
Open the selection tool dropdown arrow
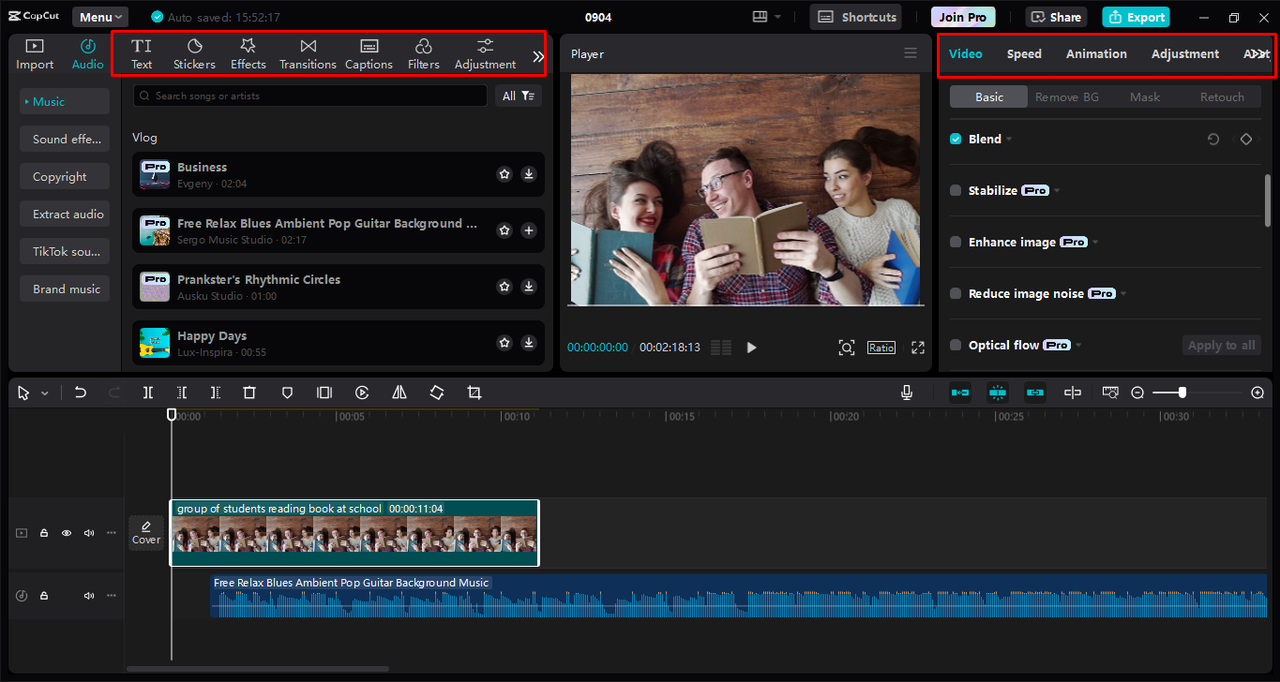[45, 394]
